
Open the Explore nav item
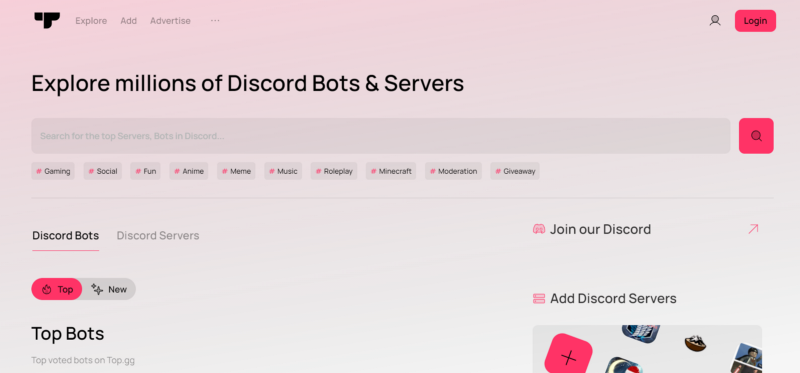tap(91, 21)
